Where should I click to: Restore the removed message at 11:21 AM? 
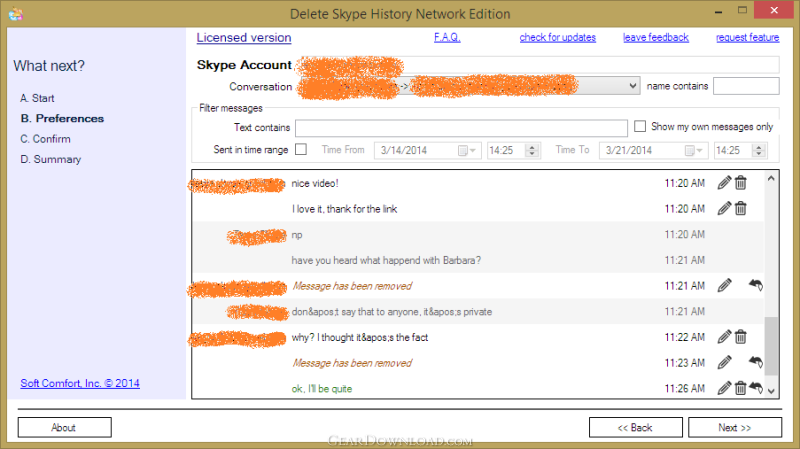(x=756, y=285)
